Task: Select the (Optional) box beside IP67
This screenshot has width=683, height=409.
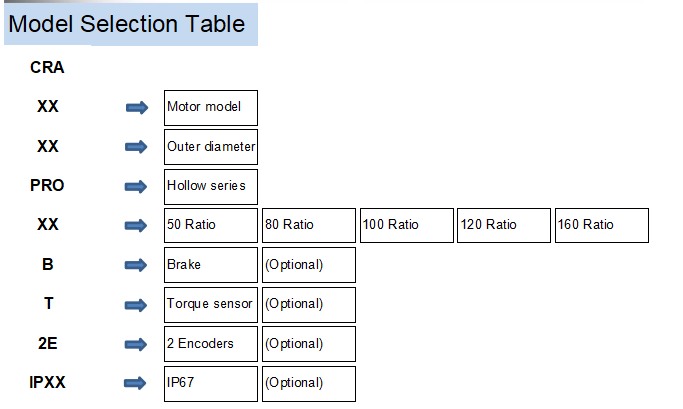Action: click(309, 384)
